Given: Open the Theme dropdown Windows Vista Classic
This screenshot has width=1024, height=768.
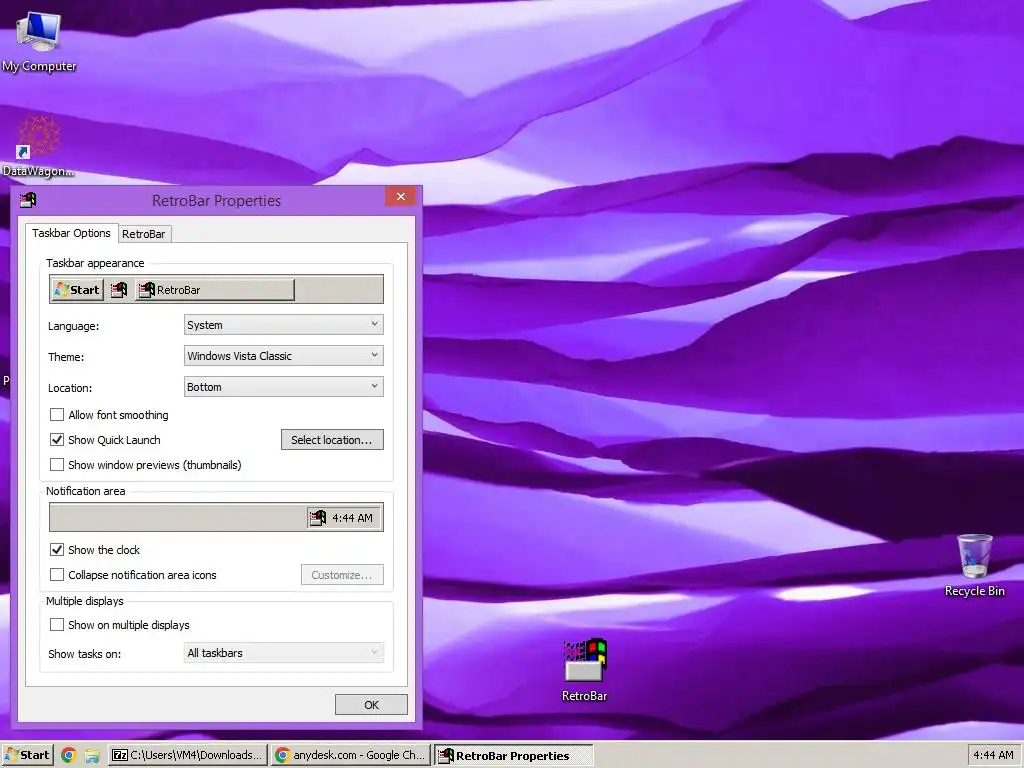Looking at the screenshot, I should coord(283,356).
